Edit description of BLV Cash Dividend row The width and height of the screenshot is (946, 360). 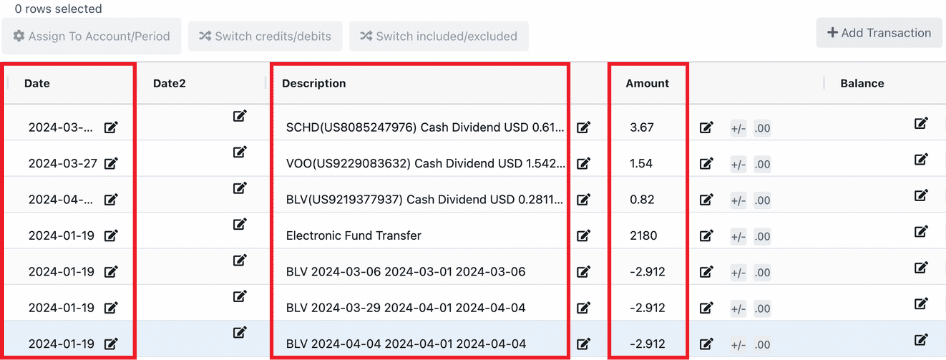click(x=583, y=200)
